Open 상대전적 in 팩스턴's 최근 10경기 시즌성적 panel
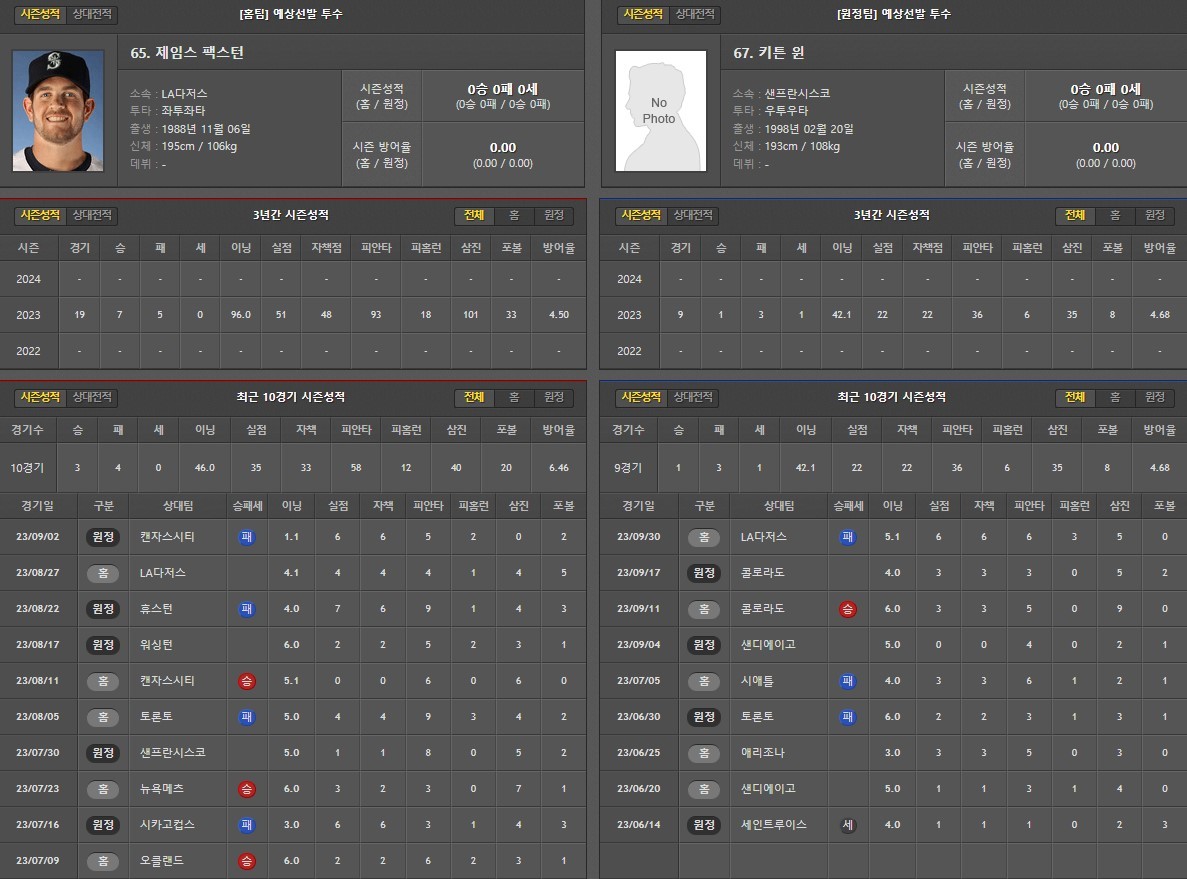This screenshot has width=1187, height=879. click(x=92, y=397)
